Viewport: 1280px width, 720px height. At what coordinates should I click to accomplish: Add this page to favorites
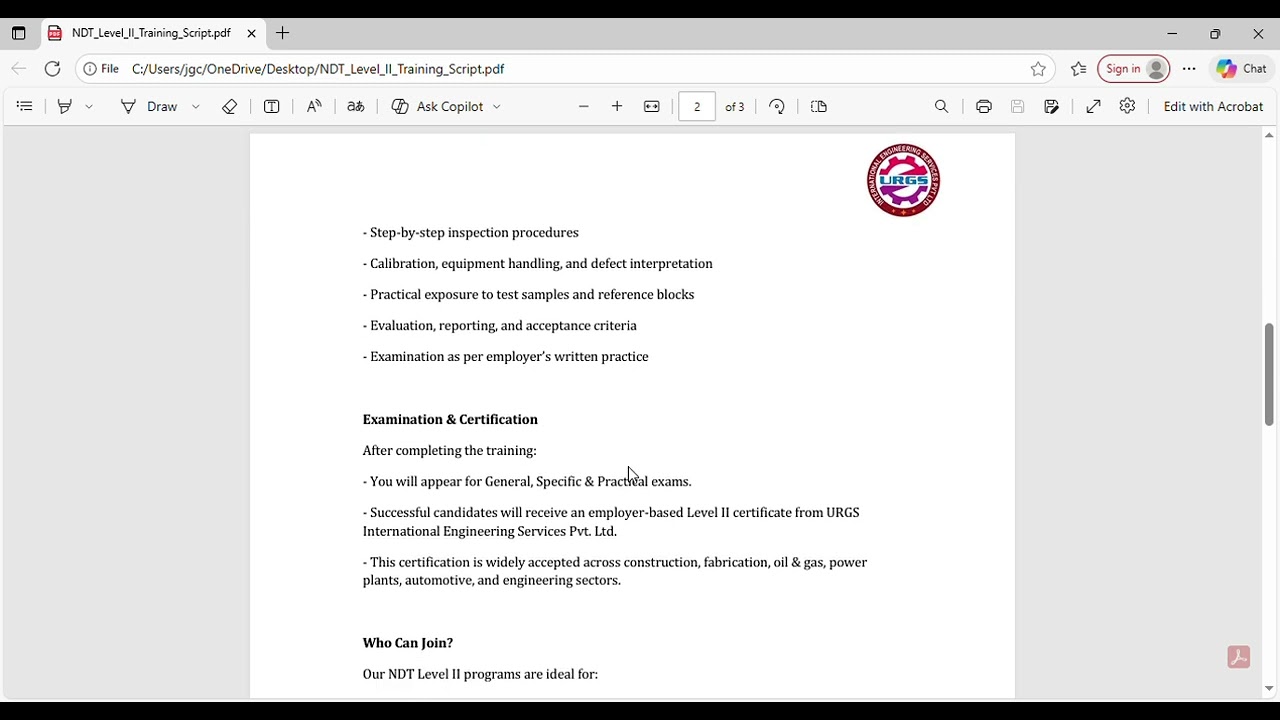1038,69
